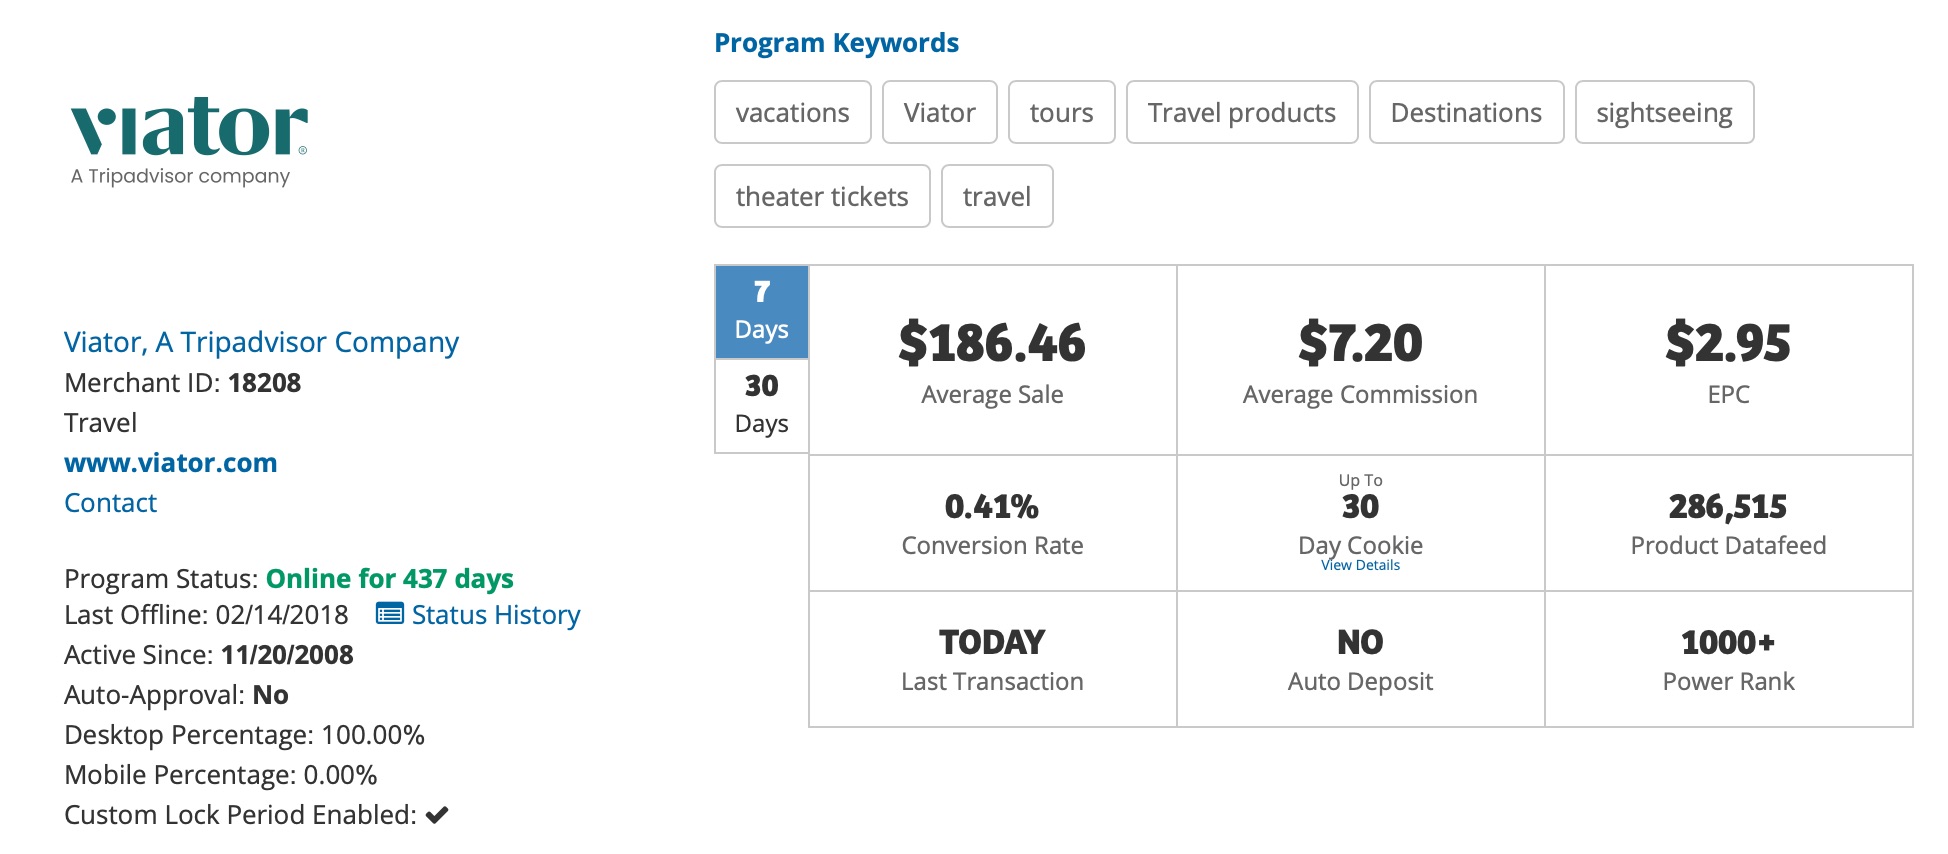Viewport: 1948px width, 854px height.
Task: Click the Program Keywords heading
Action: pos(836,43)
